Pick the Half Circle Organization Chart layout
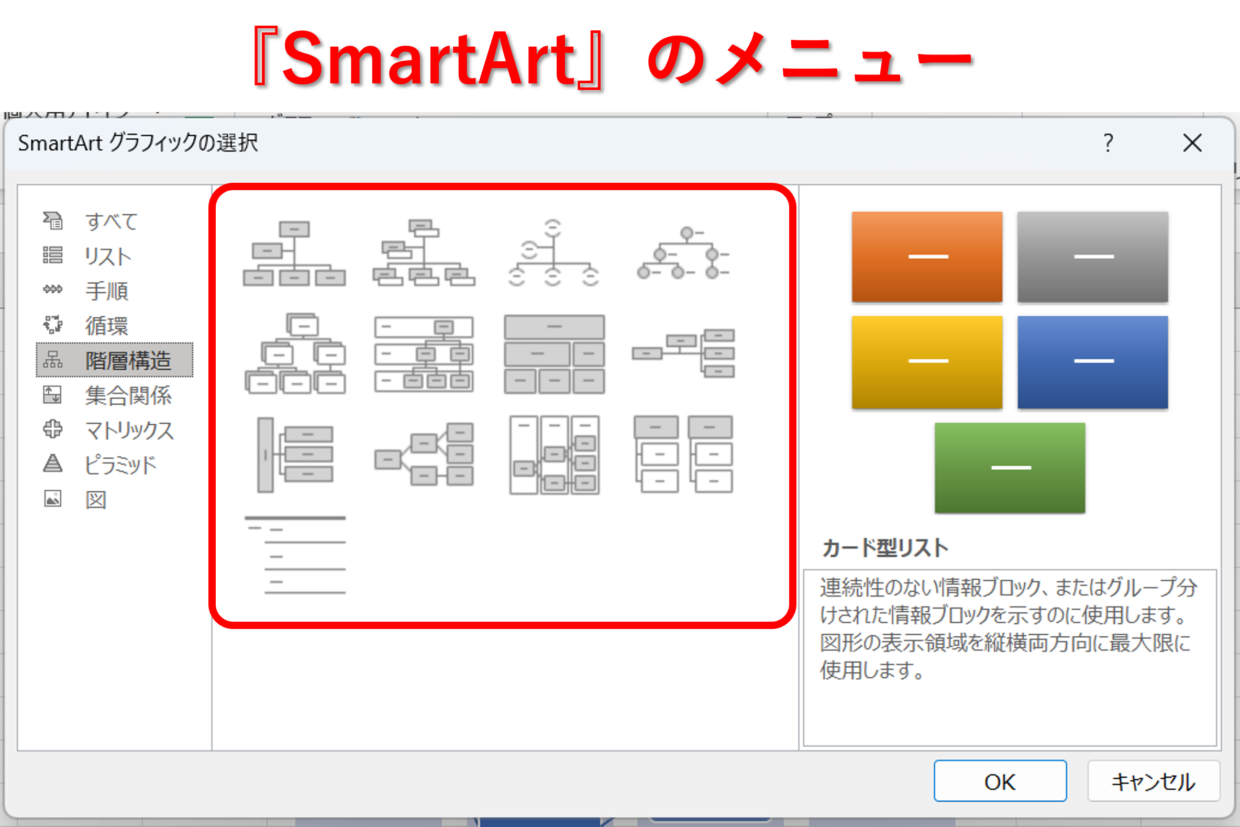The image size is (1240, 827). pyautogui.click(x=554, y=254)
